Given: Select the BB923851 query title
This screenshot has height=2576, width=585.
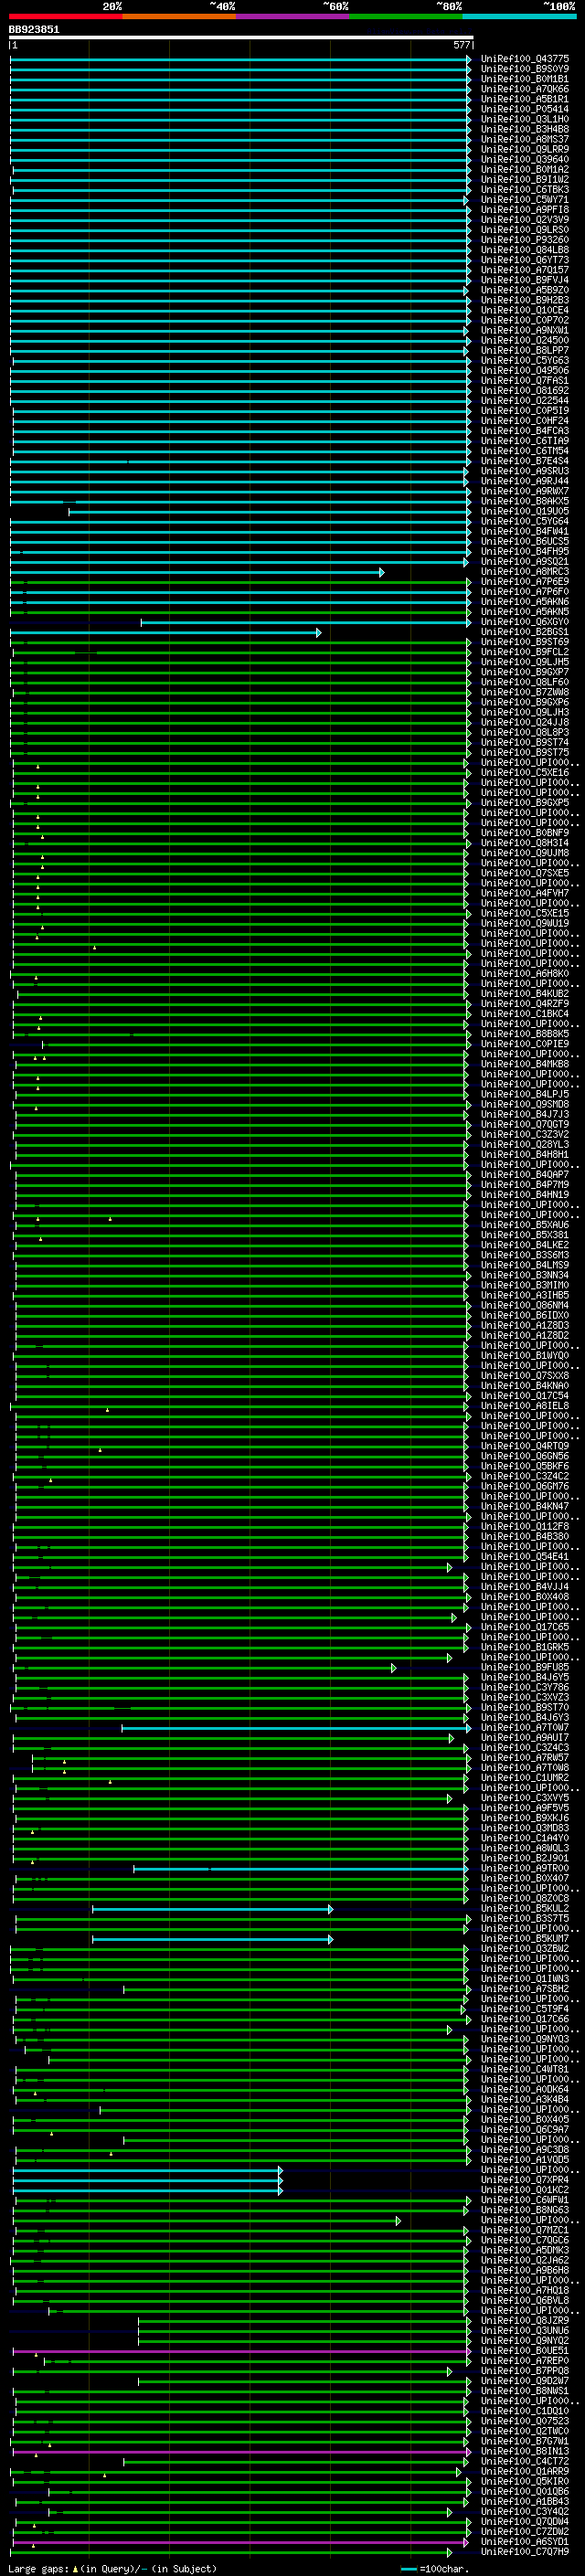Looking at the screenshot, I should coord(34,29).
